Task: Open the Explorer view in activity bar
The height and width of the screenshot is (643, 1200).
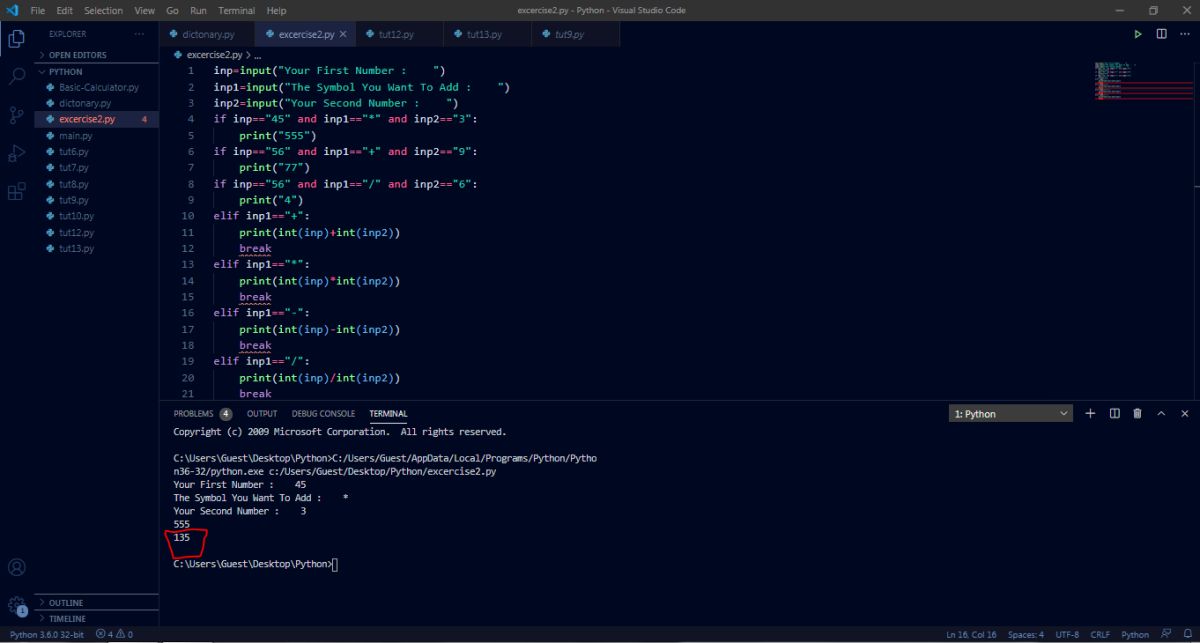Action: tap(16, 39)
